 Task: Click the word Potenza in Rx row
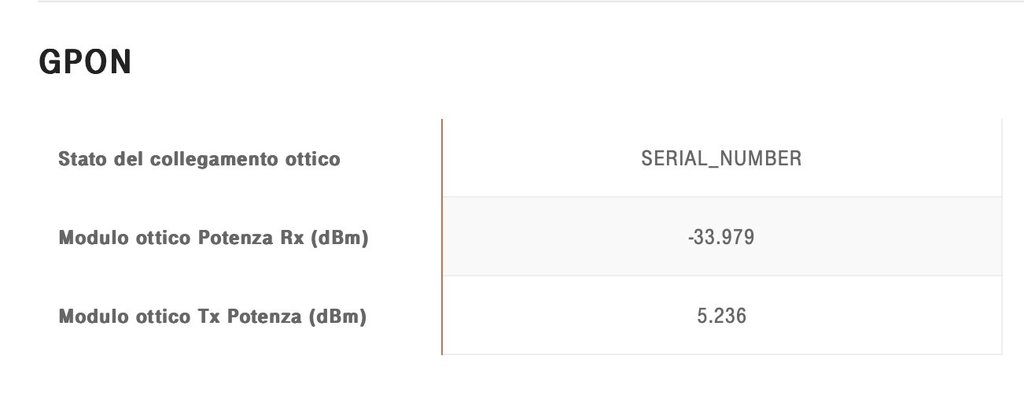click(x=236, y=237)
